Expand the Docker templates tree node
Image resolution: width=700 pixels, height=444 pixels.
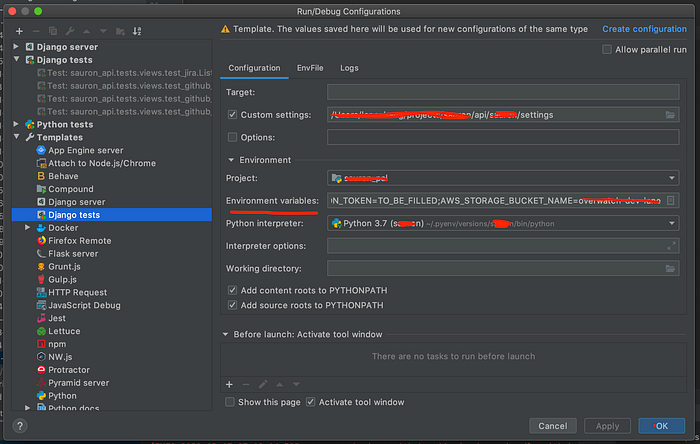28,228
